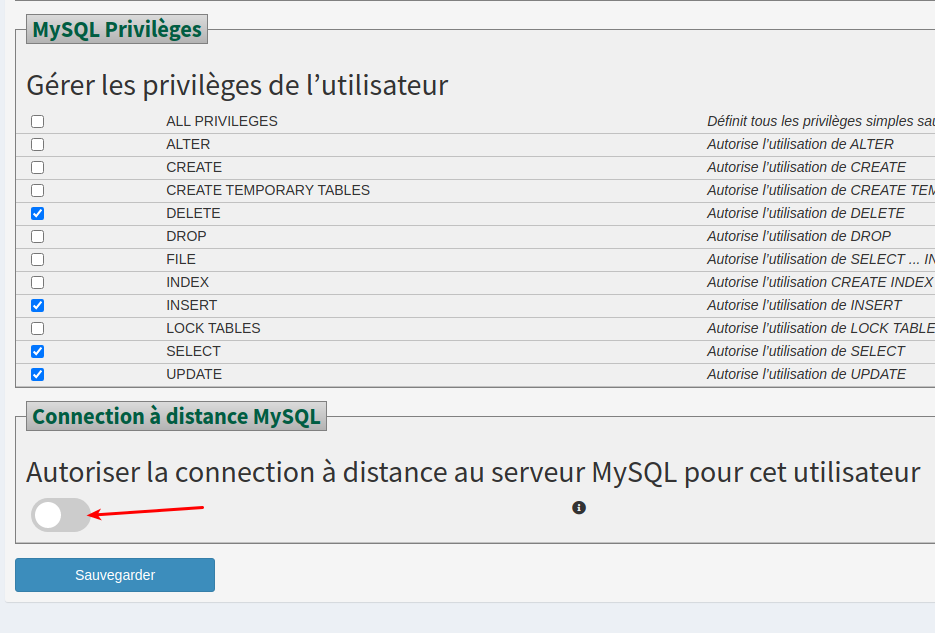Image resolution: width=935 pixels, height=633 pixels.
Task: Click the description 'Autorise l'utilisation de ALTER'
Action: pyautogui.click(x=800, y=144)
